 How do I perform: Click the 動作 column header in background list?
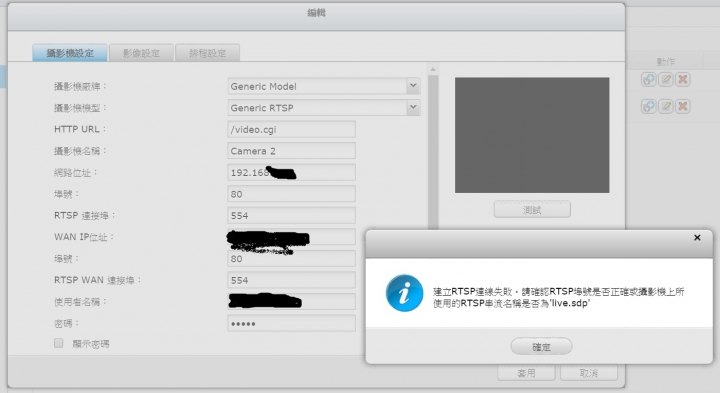click(x=665, y=62)
